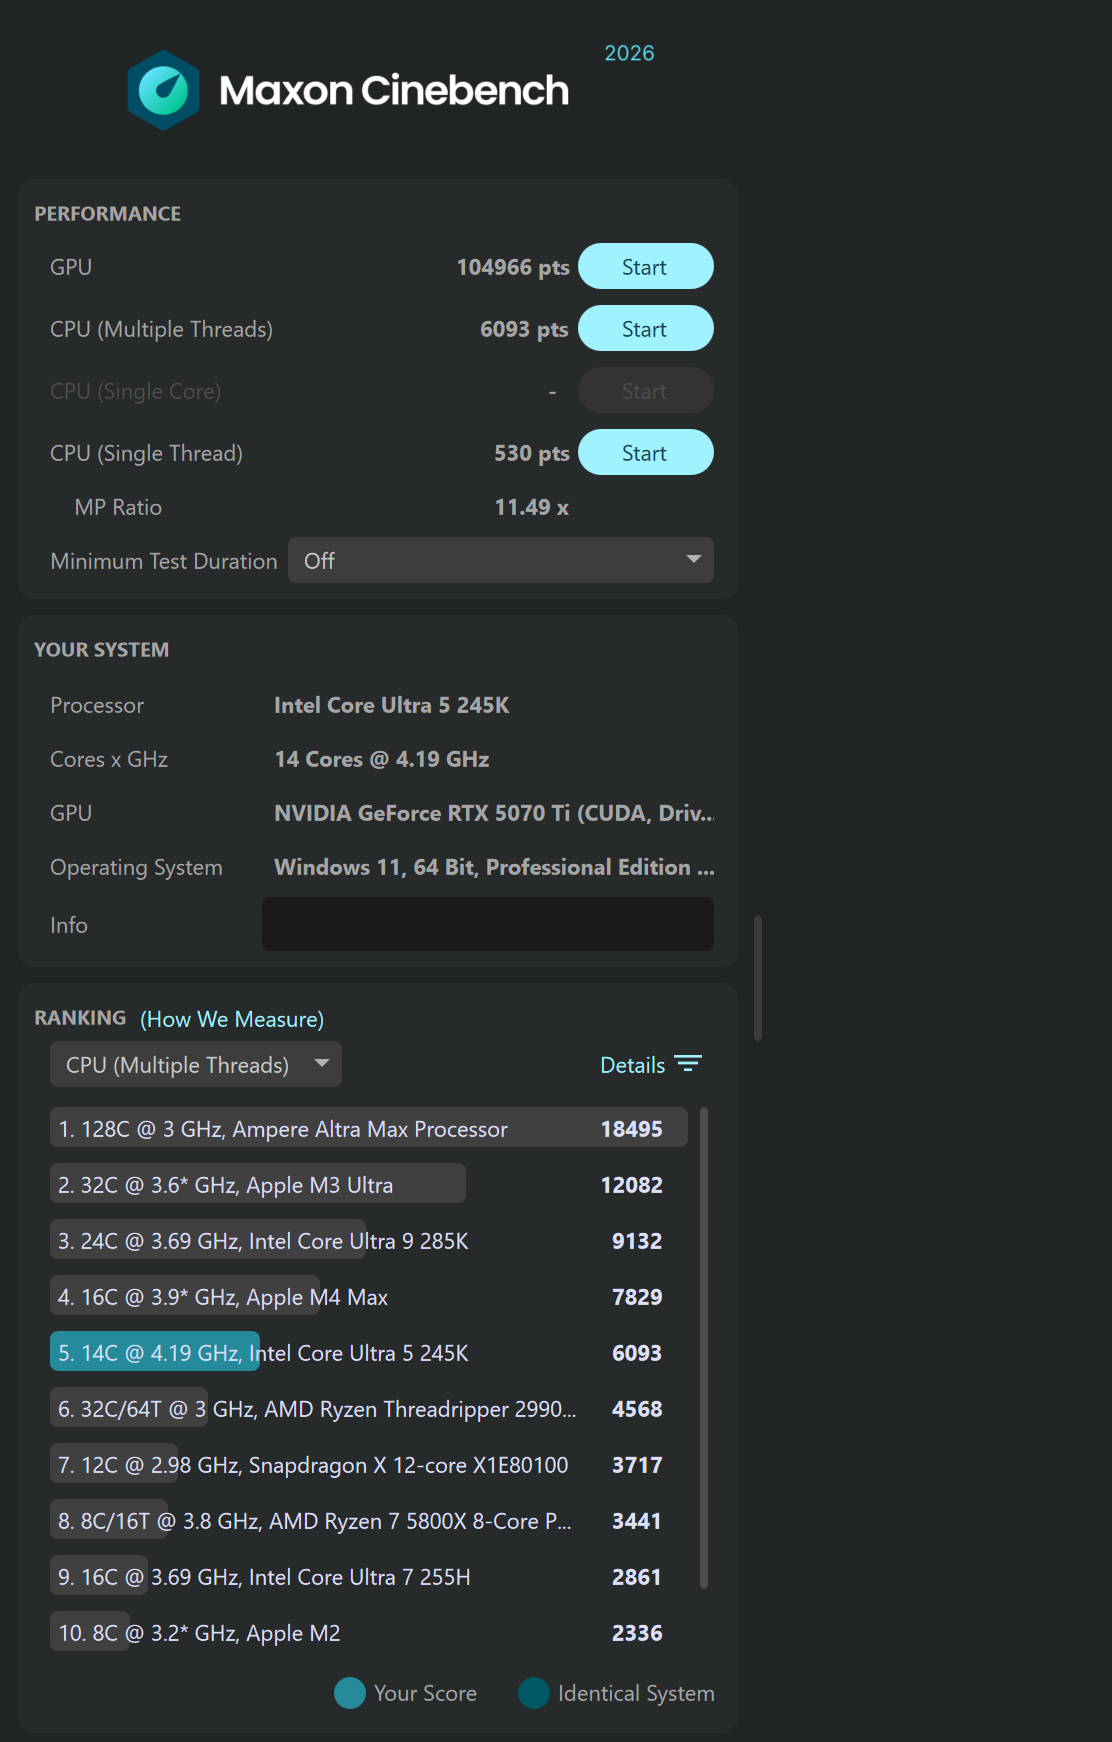Start the CPU Multiple Threads benchmark

coord(645,329)
